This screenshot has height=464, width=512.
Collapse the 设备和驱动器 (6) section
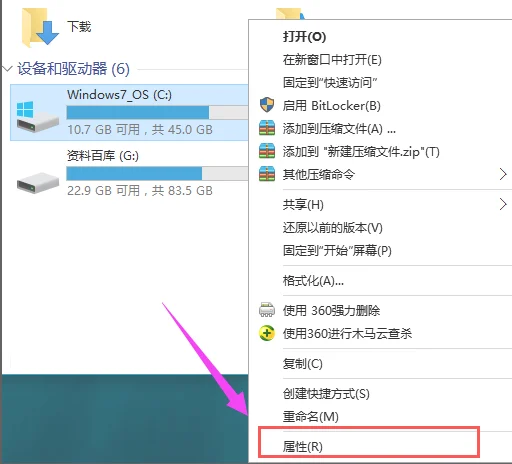click(7, 69)
